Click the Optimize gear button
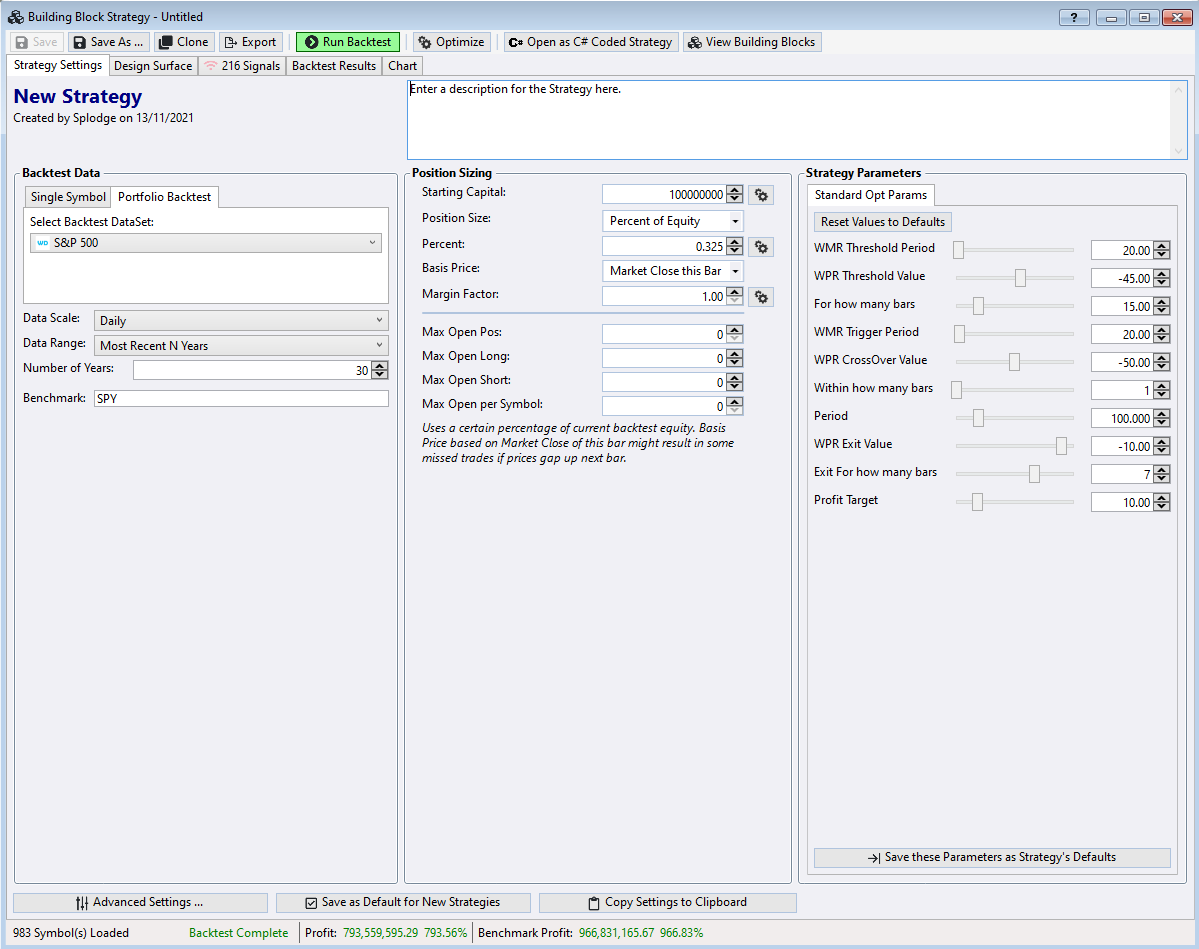 [451, 42]
